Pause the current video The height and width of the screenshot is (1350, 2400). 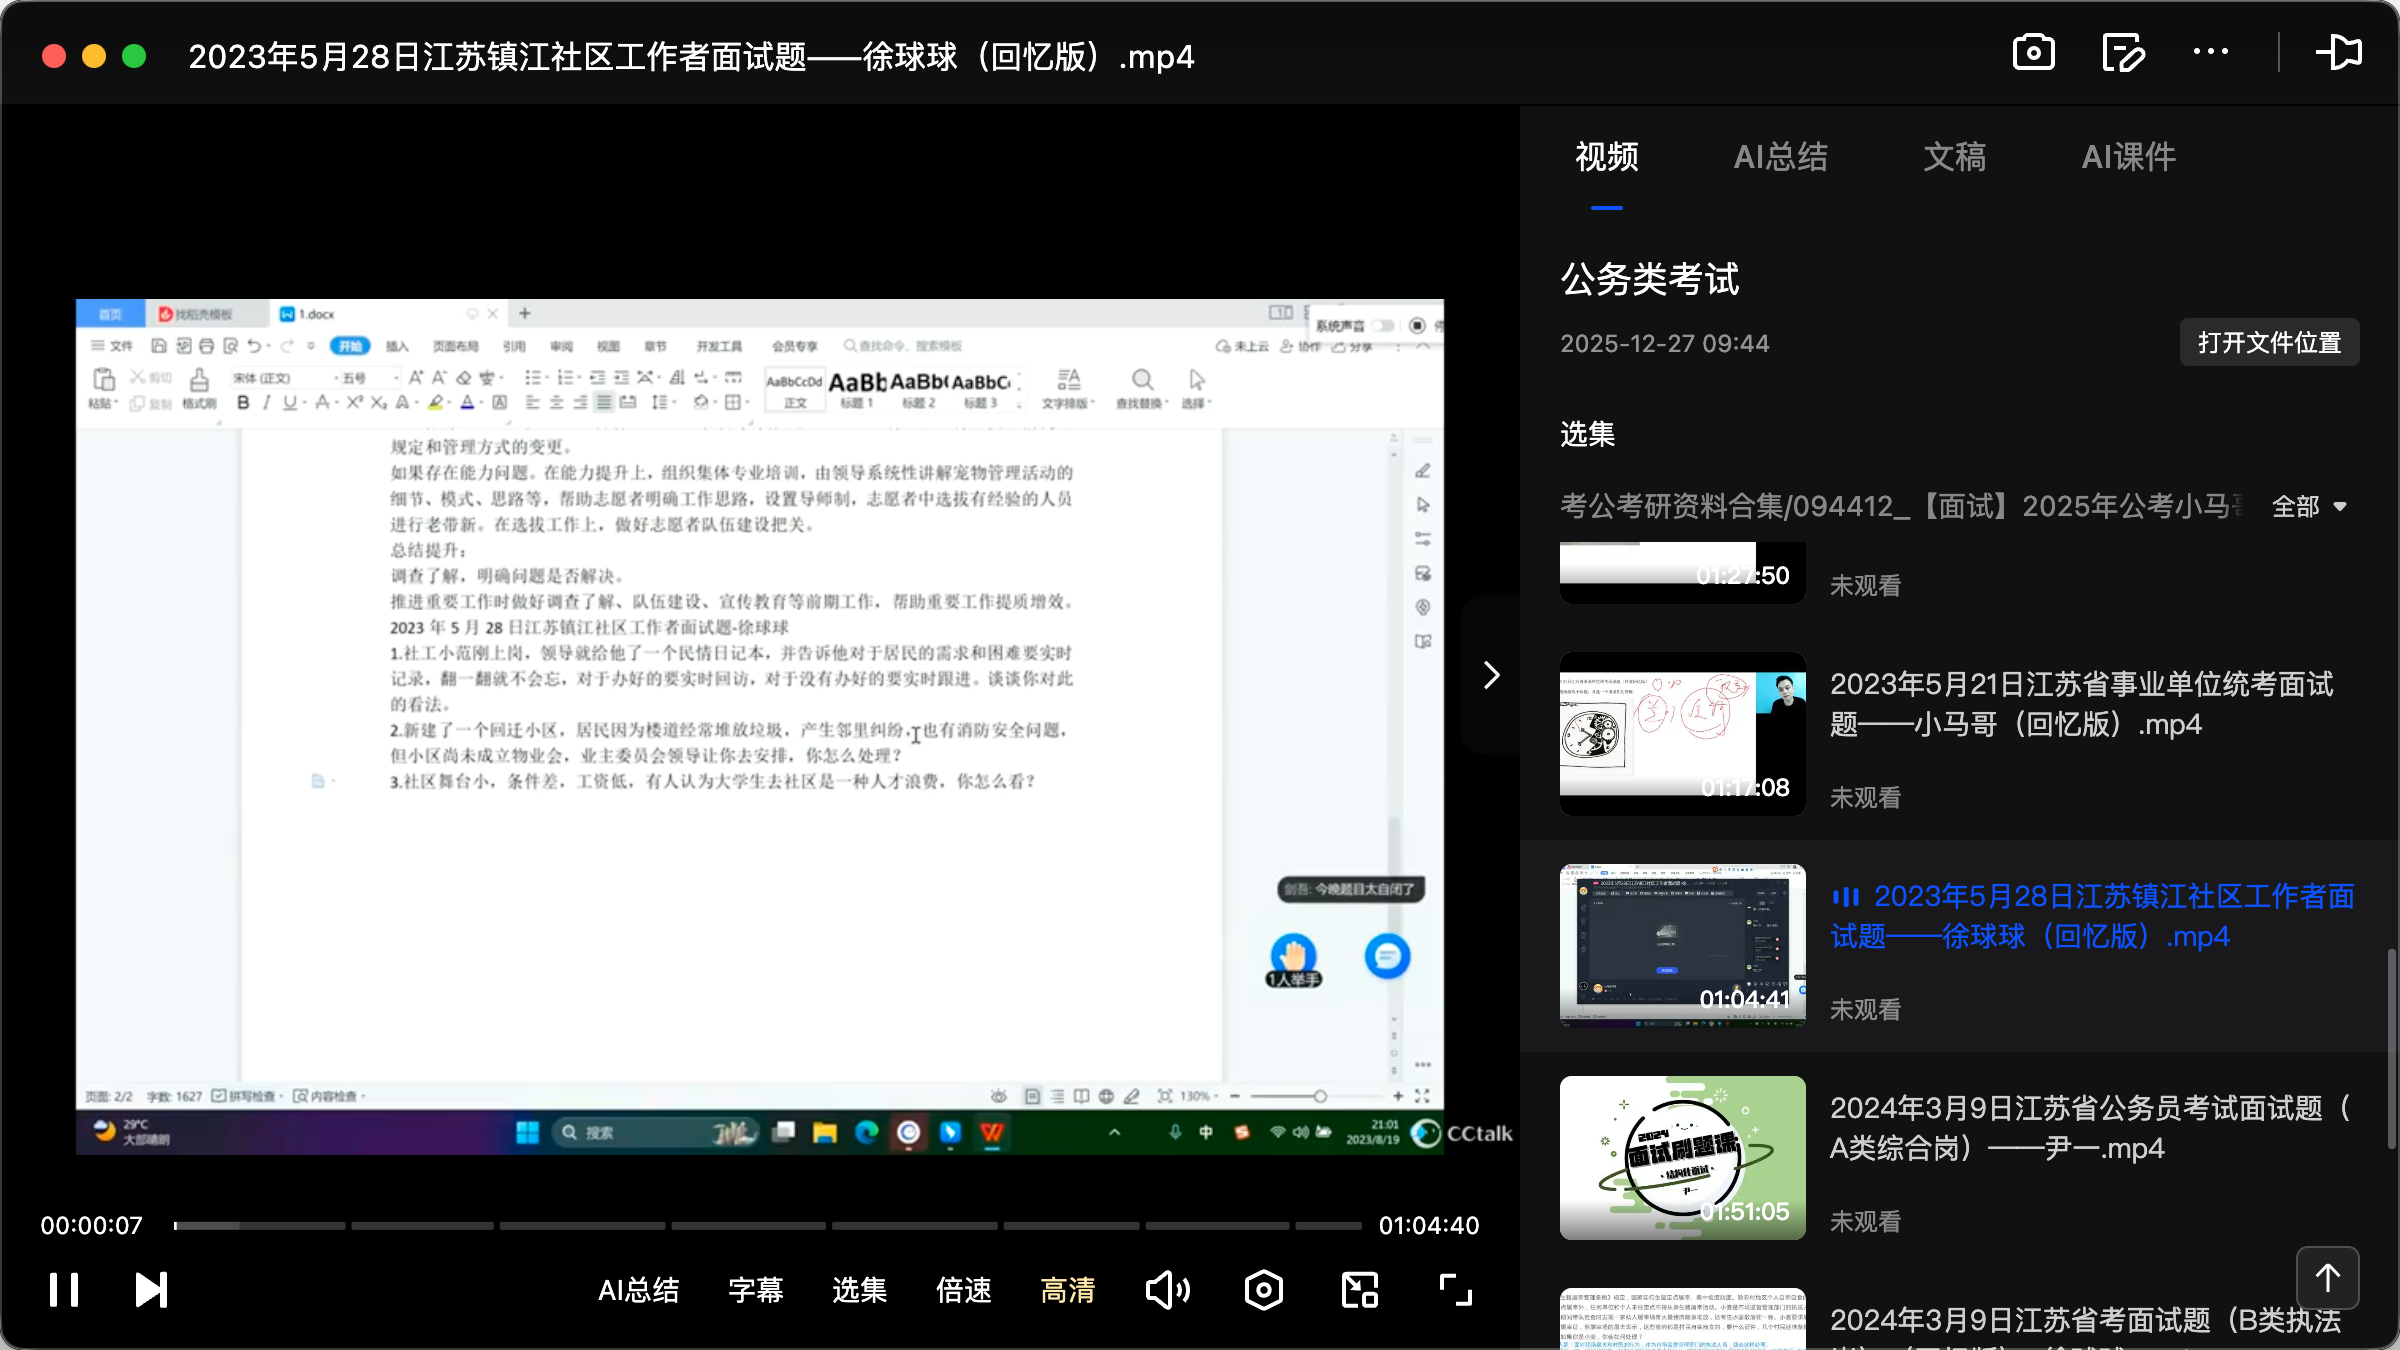(63, 1289)
